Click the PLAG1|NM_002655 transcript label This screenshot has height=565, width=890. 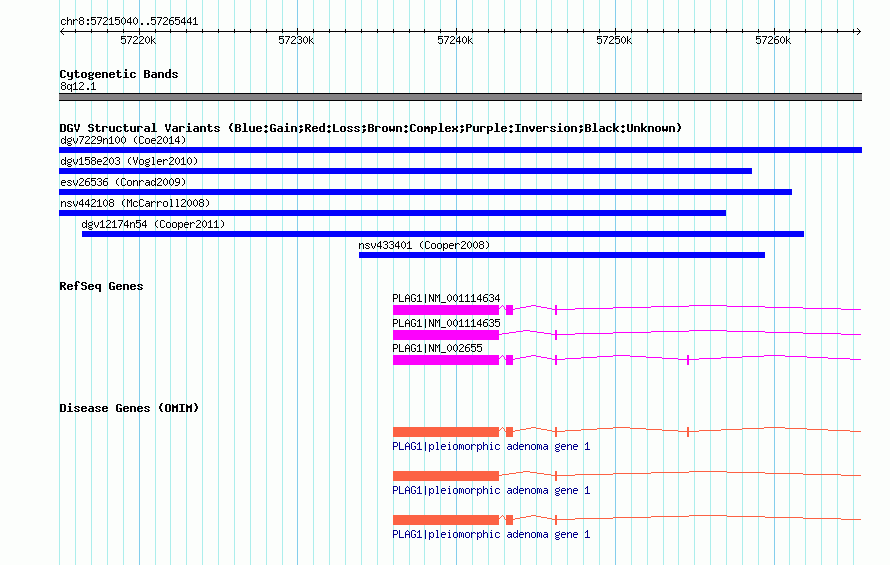point(438,348)
